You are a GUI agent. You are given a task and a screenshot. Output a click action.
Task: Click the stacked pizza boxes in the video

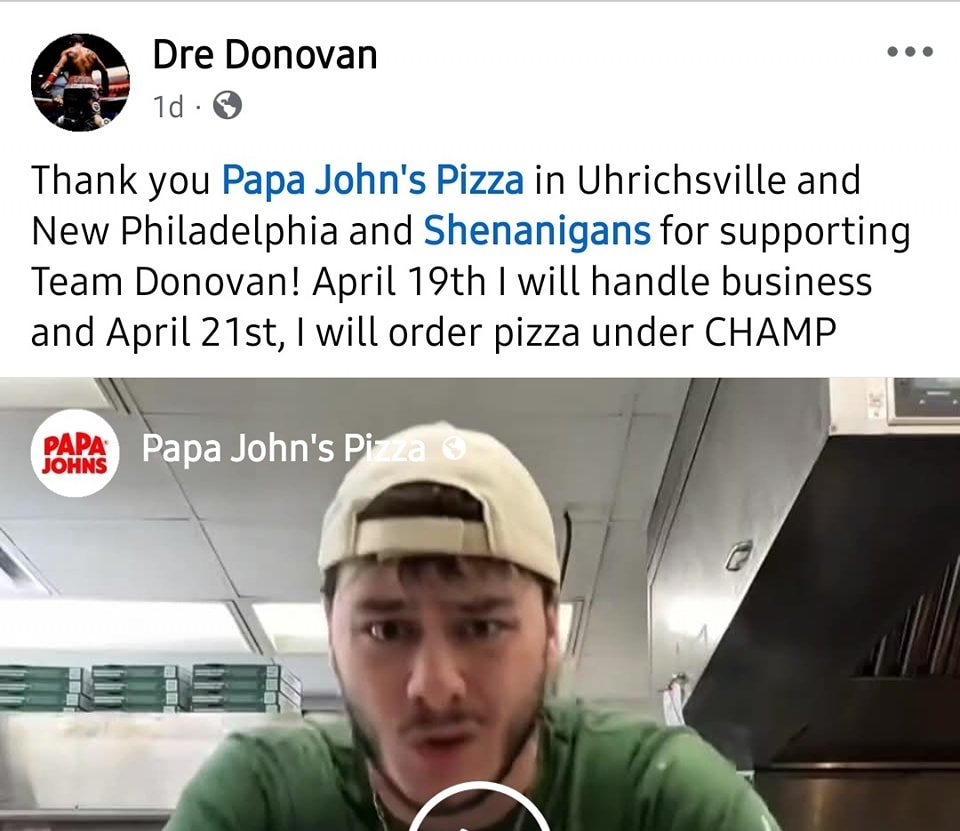(x=150, y=688)
